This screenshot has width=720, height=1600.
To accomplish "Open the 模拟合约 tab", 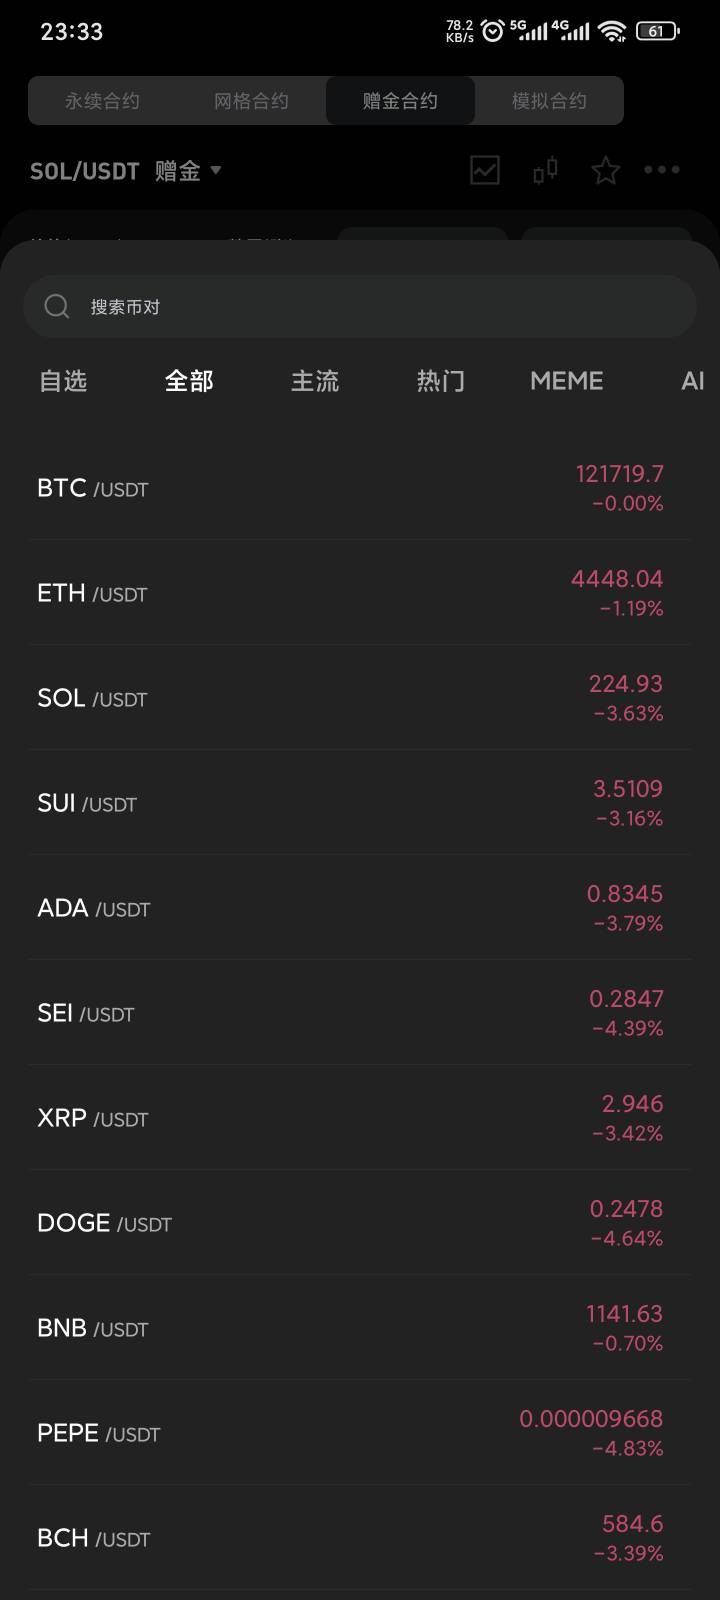I will pyautogui.click(x=549, y=101).
